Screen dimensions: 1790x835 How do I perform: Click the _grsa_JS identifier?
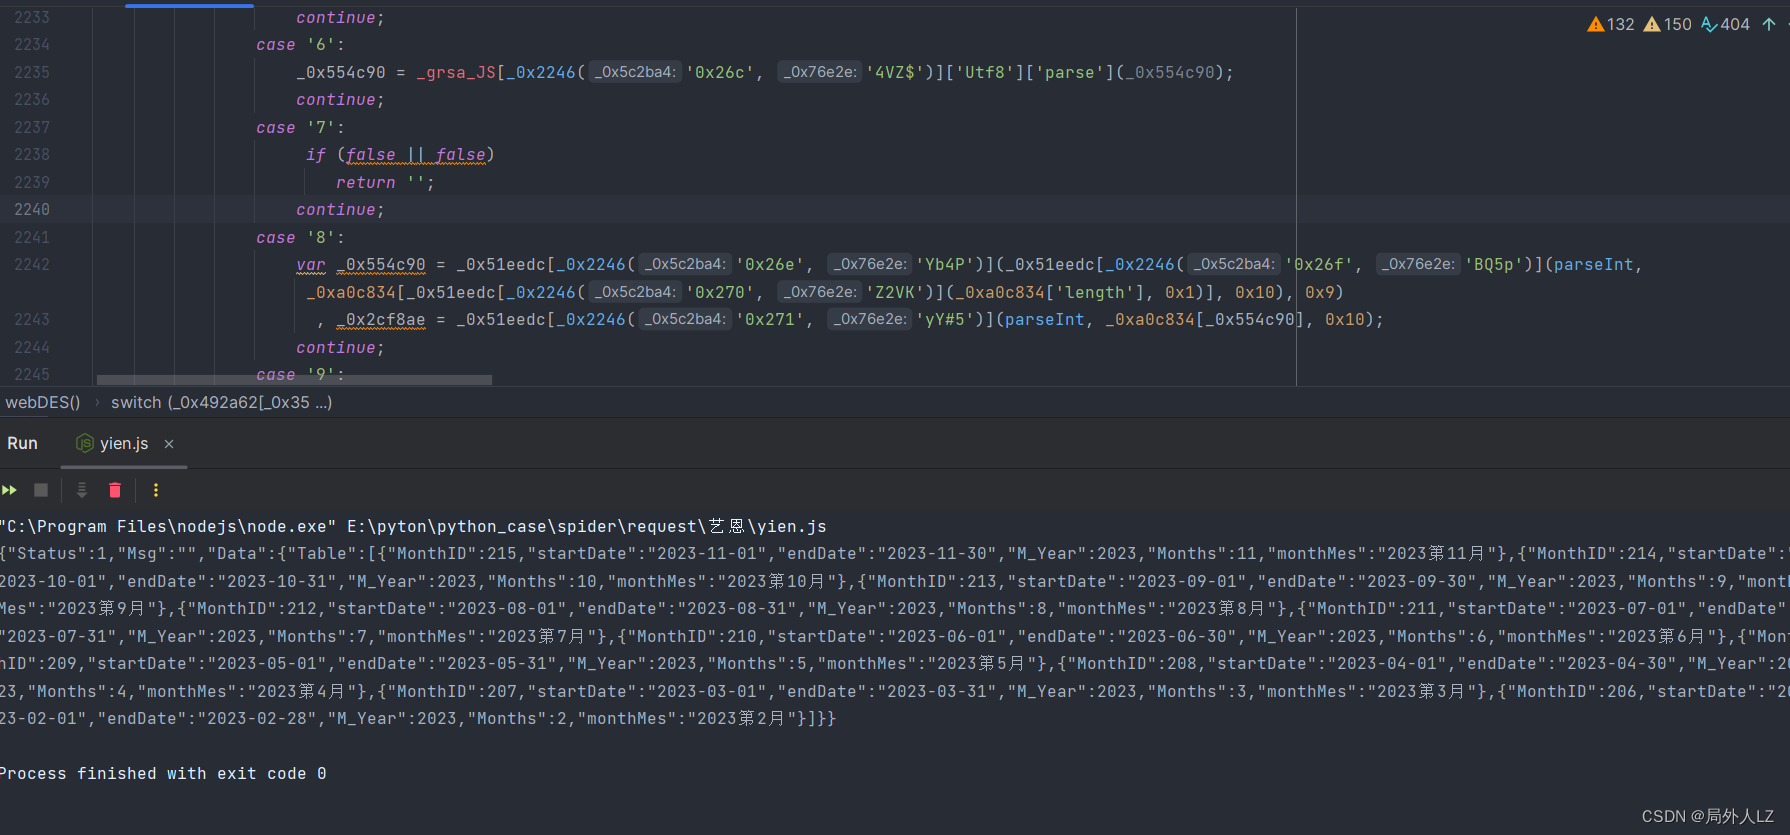[456, 73]
